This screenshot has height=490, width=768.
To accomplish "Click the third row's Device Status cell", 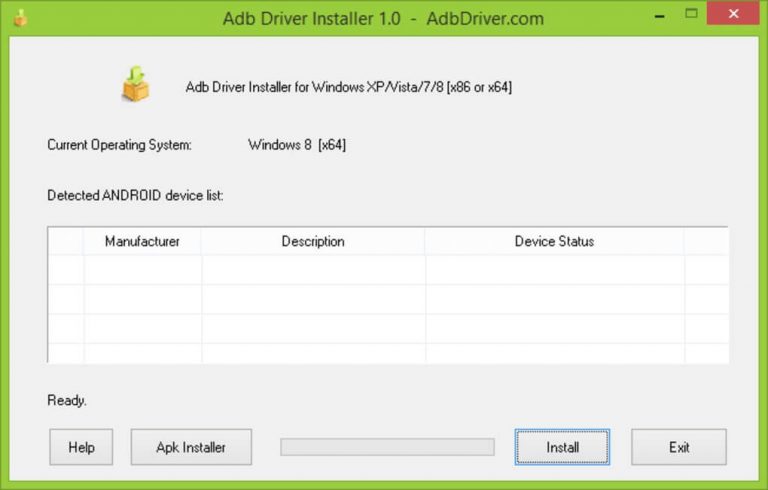I will pos(554,328).
